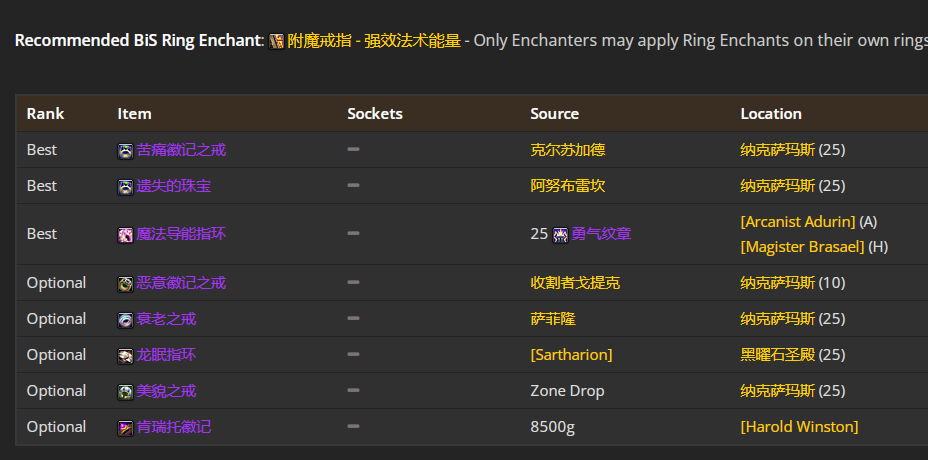Follow the [Harold Winston] vendor link
Image resolution: width=928 pixels, height=460 pixels.
click(799, 427)
